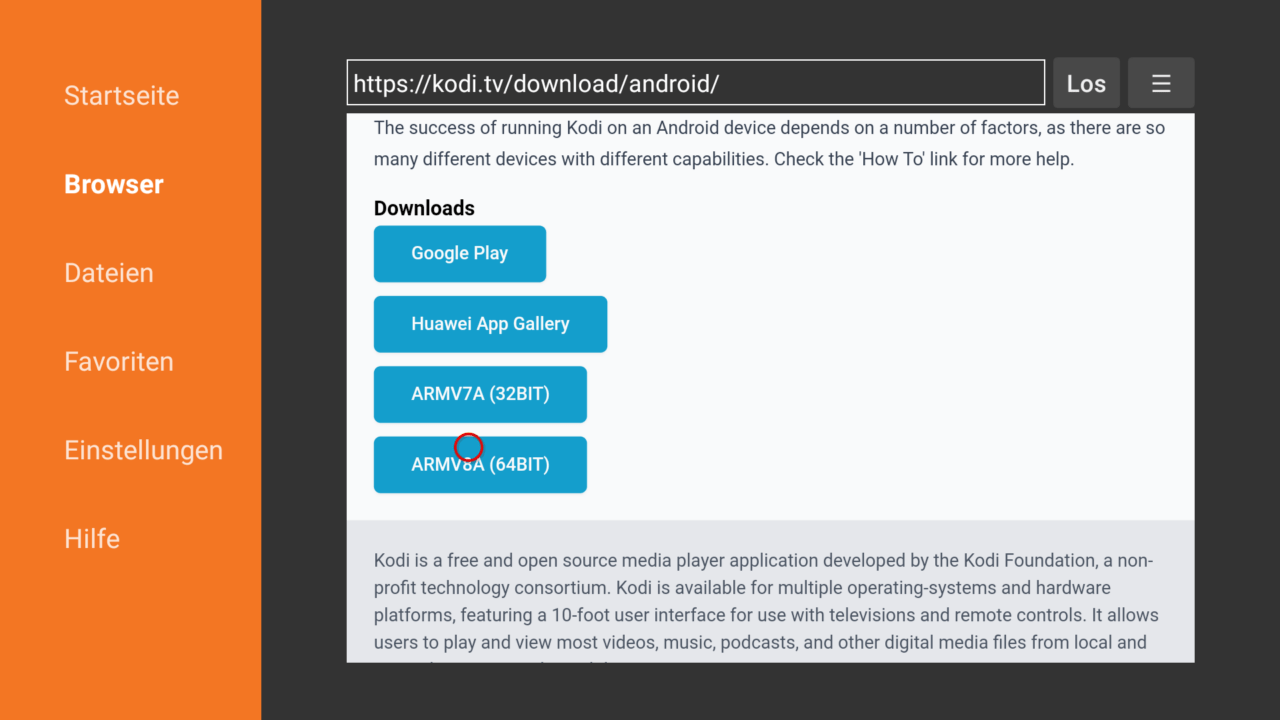This screenshot has height=720, width=1280.
Task: Focus the URL address field
Action: (695, 83)
